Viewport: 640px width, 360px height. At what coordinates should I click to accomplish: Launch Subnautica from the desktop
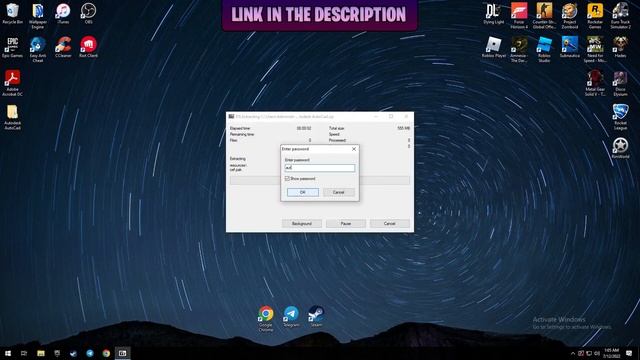[x=569, y=47]
